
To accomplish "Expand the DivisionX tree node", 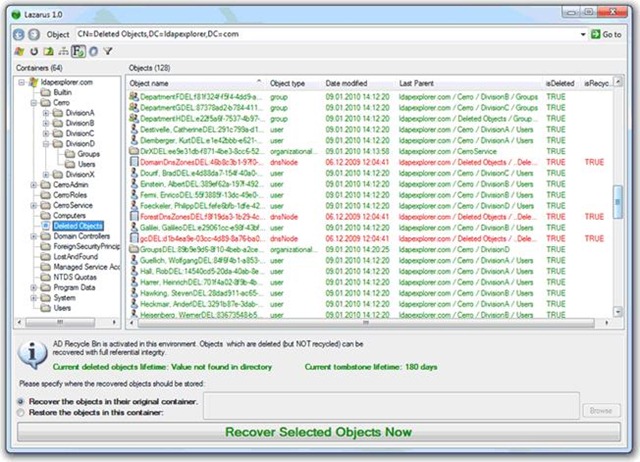I will (x=46, y=175).
